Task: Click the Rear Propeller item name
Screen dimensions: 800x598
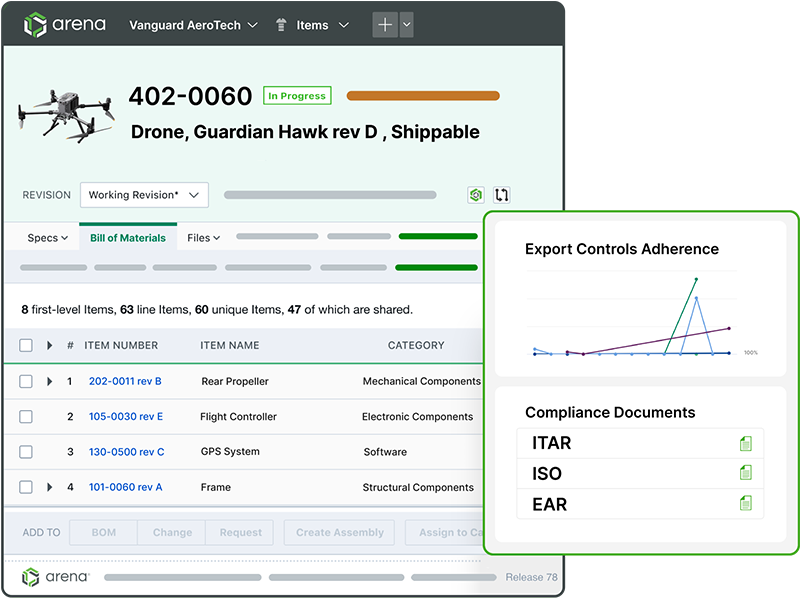Action: click(235, 381)
